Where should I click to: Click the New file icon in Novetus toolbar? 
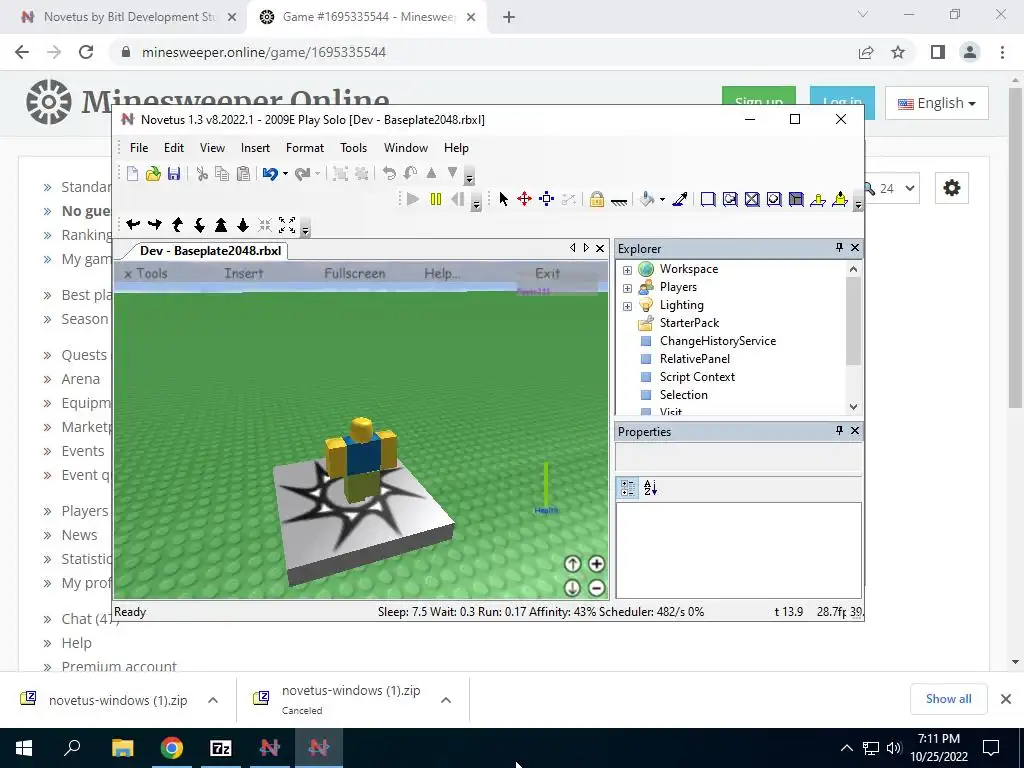pos(133,174)
